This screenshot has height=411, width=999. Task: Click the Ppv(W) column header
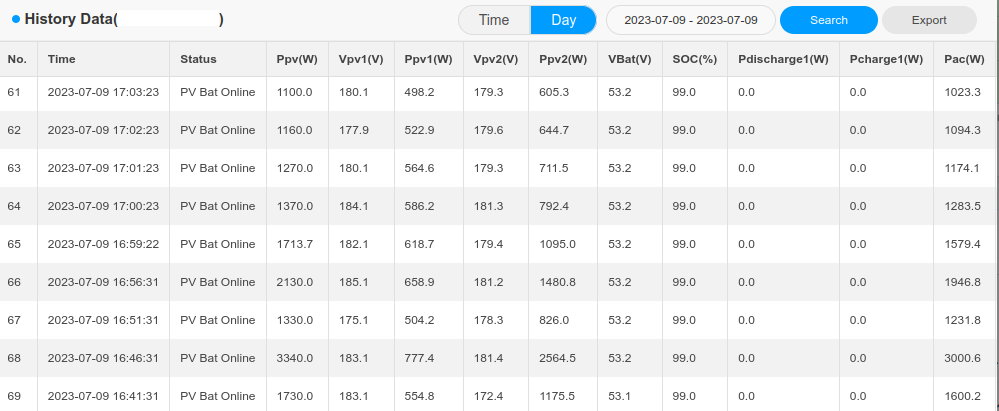(297, 60)
